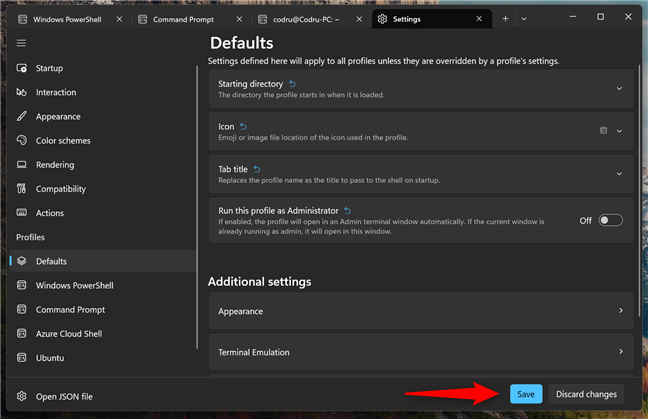
Task: Click the gear icon beside Open JSON file
Action: pos(21,396)
